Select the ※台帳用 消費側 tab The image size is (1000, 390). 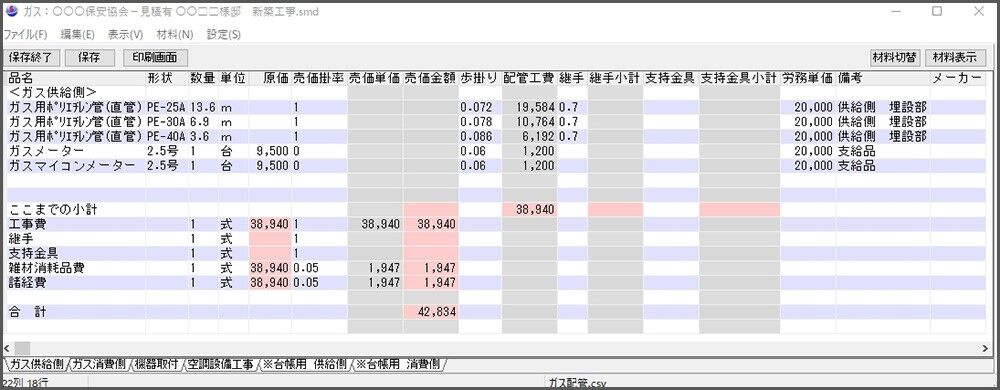tap(399, 364)
